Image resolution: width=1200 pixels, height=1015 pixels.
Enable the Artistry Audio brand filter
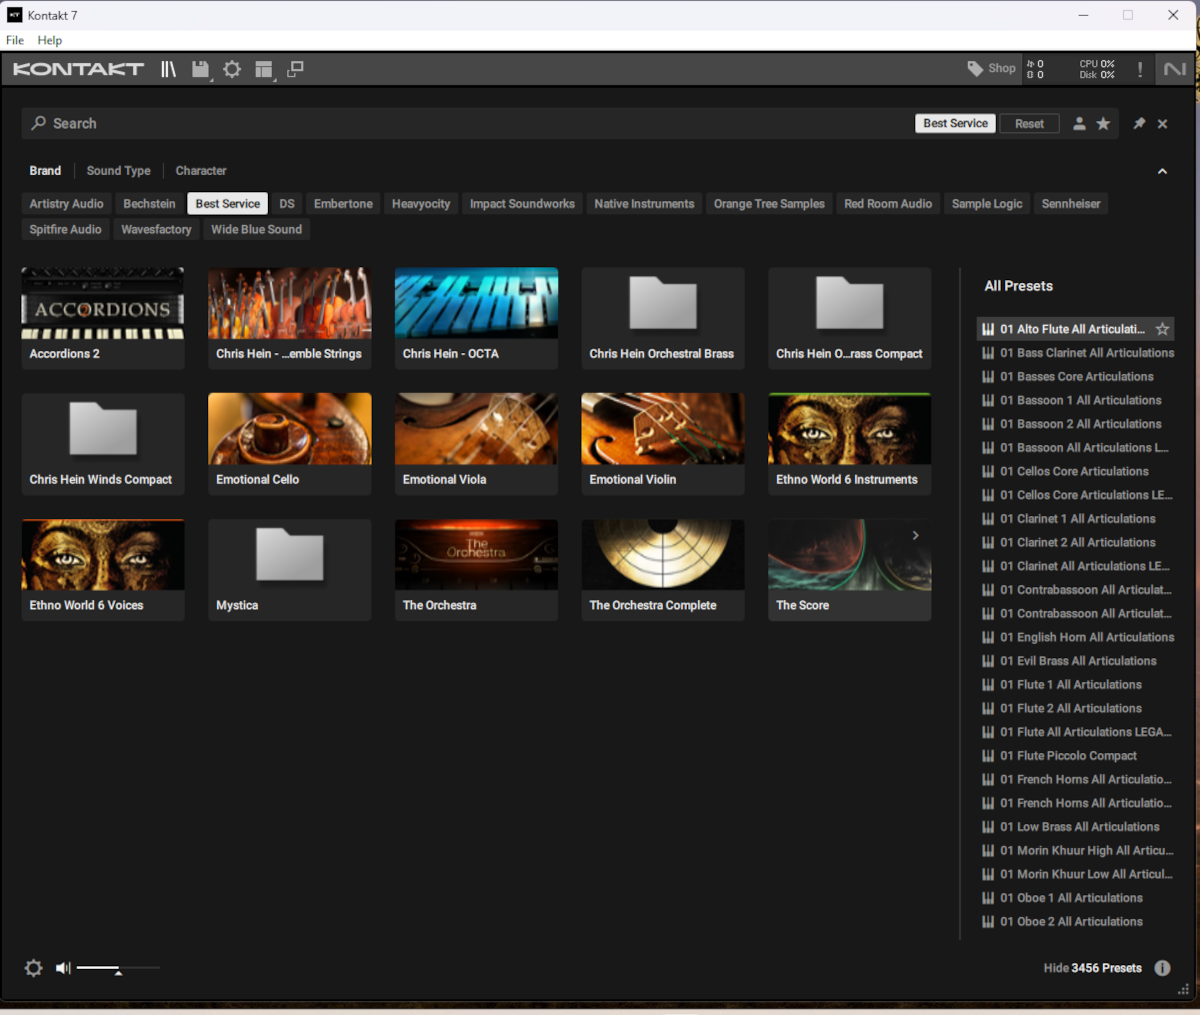click(x=66, y=204)
